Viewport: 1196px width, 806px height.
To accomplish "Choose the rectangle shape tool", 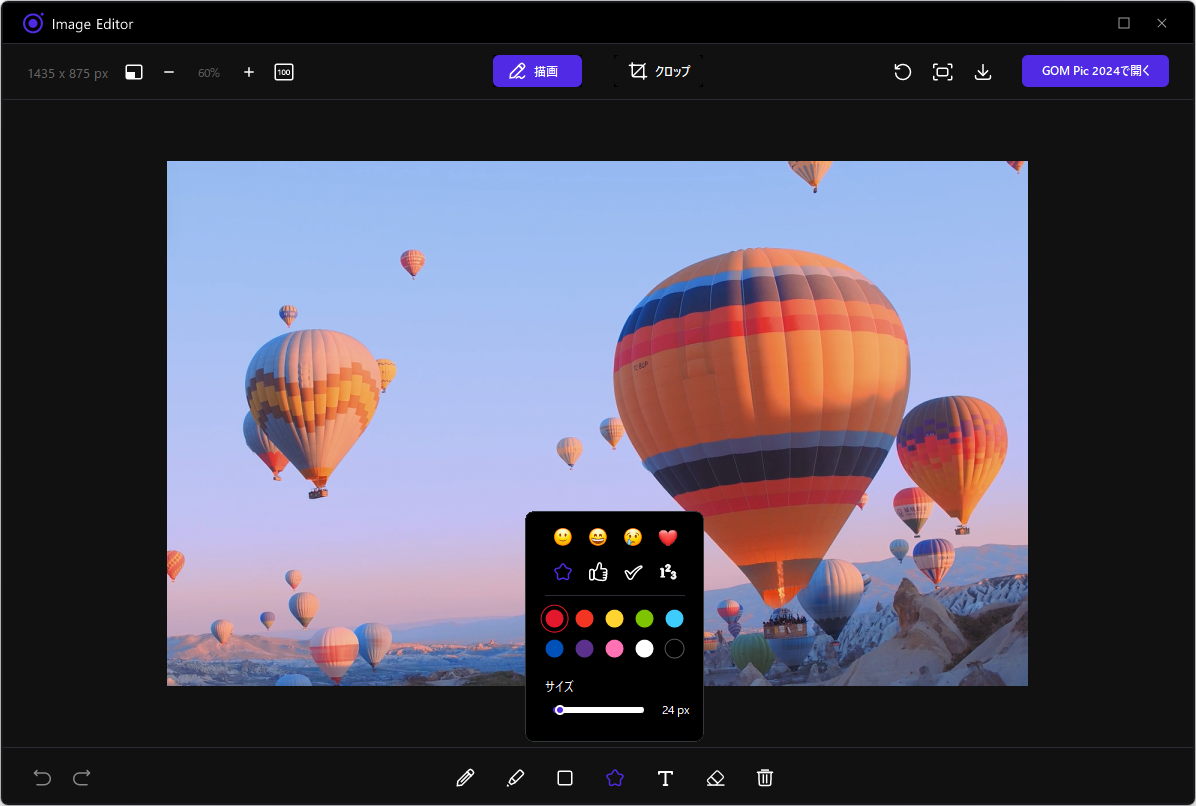I will click(565, 778).
